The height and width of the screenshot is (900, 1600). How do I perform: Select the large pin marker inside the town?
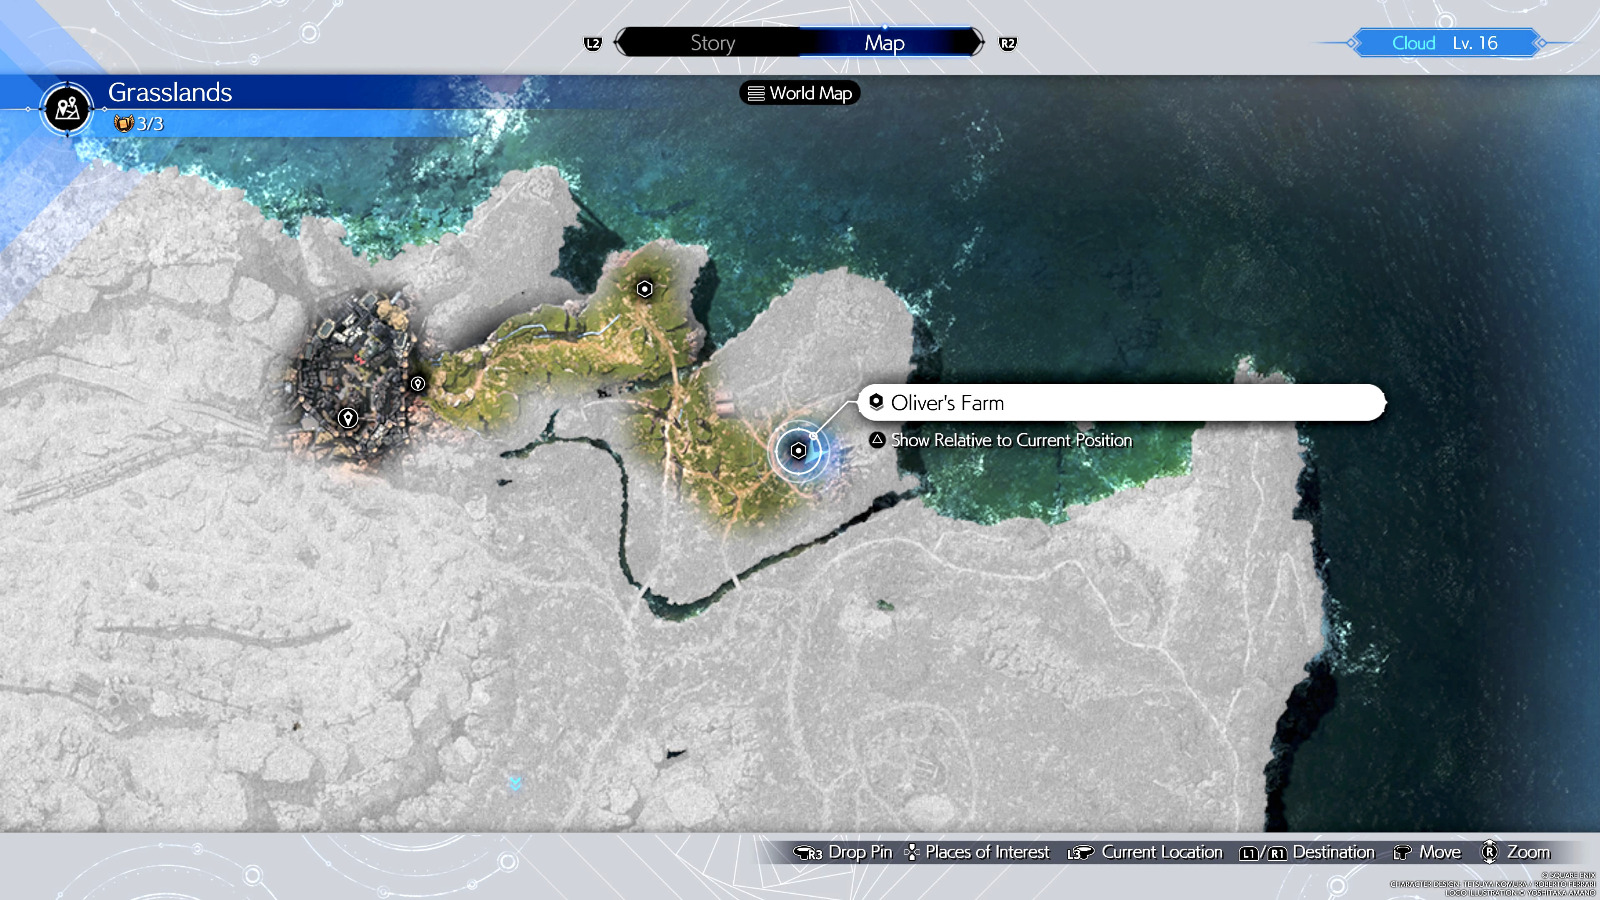pyautogui.click(x=348, y=418)
